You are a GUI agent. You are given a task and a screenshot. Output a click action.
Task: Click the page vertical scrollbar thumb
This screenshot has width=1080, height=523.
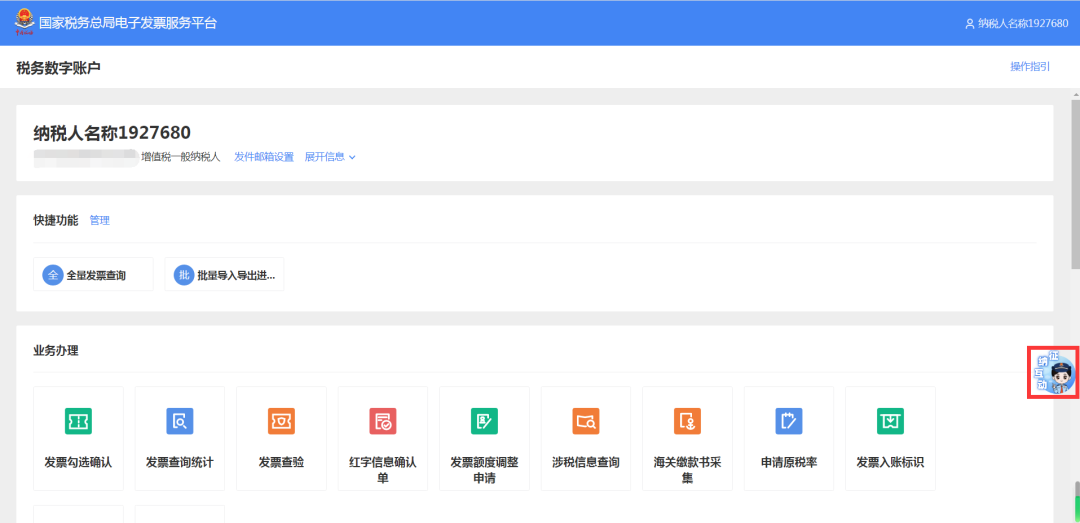(1075, 184)
